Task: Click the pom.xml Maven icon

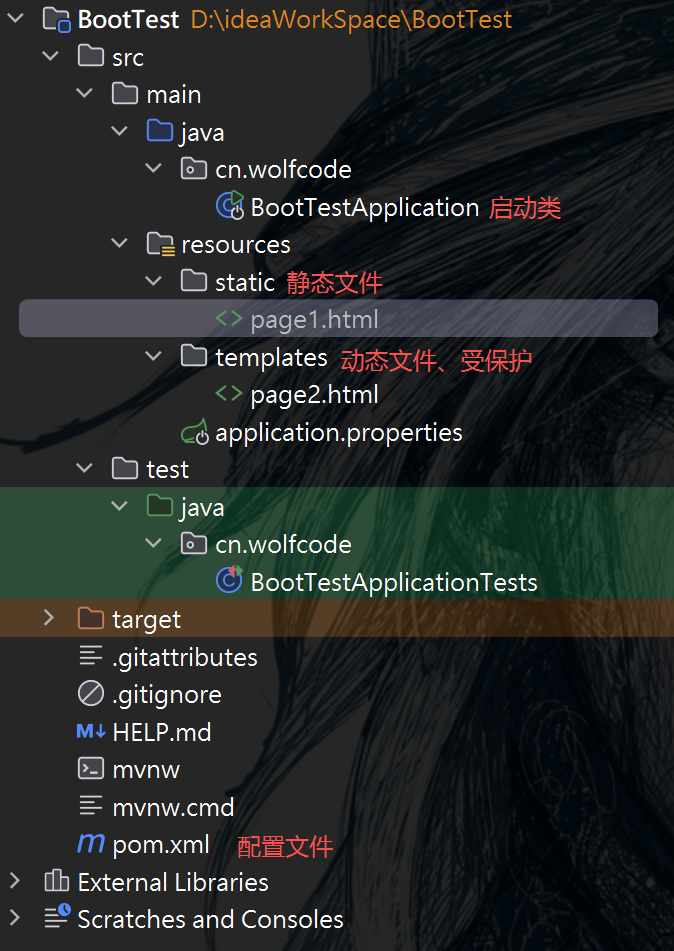Action: (x=89, y=843)
